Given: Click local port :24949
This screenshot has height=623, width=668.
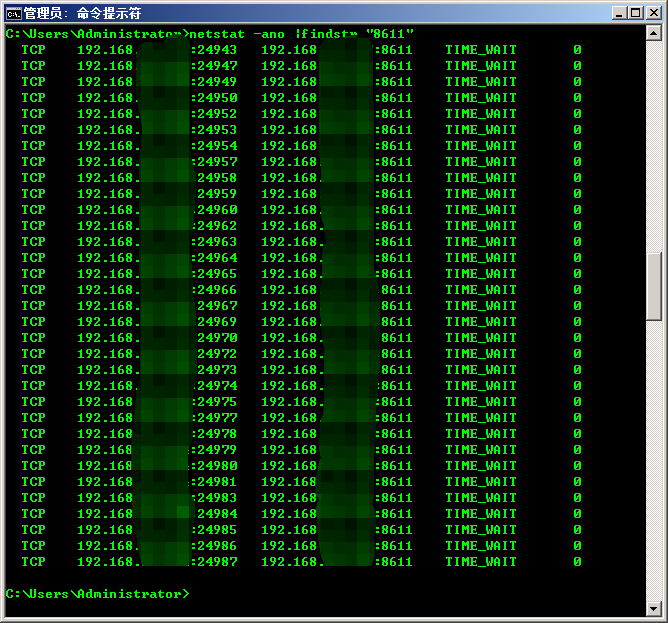Looking at the screenshot, I should pos(214,82).
